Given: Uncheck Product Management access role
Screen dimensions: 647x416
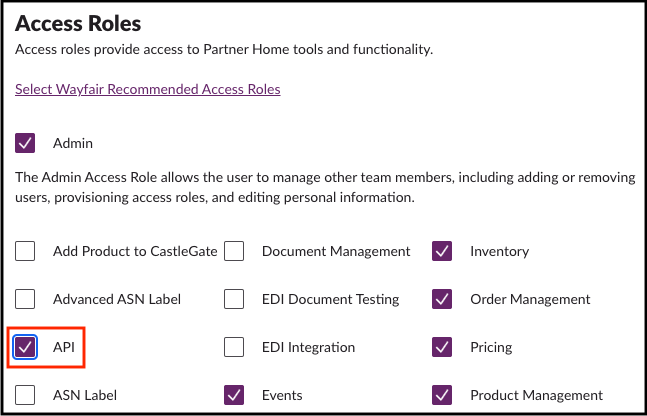Looking at the screenshot, I should (443, 395).
